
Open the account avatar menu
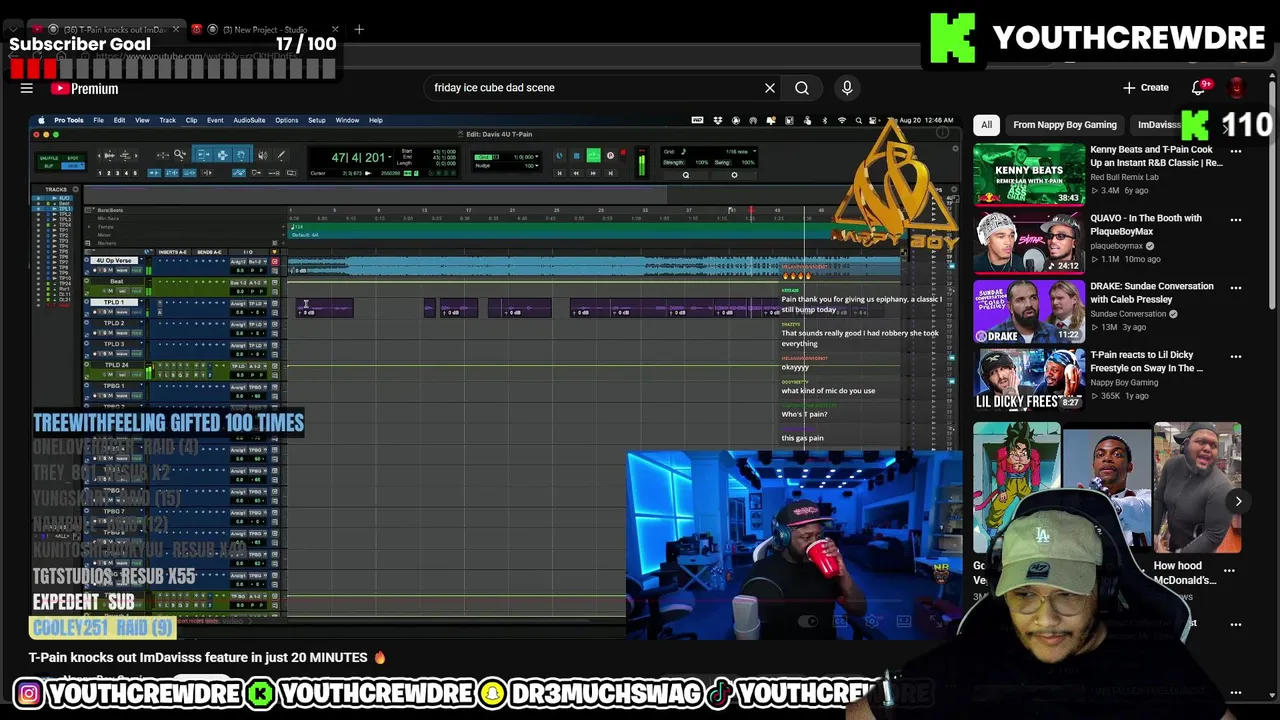(1236, 88)
